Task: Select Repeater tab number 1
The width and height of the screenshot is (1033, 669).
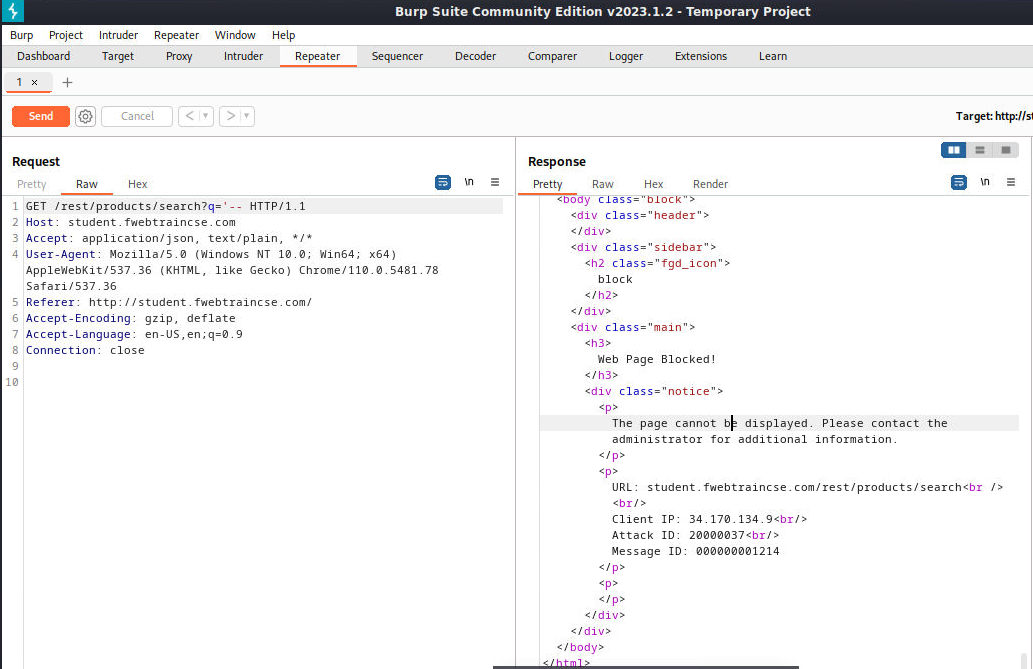Action: [20, 82]
